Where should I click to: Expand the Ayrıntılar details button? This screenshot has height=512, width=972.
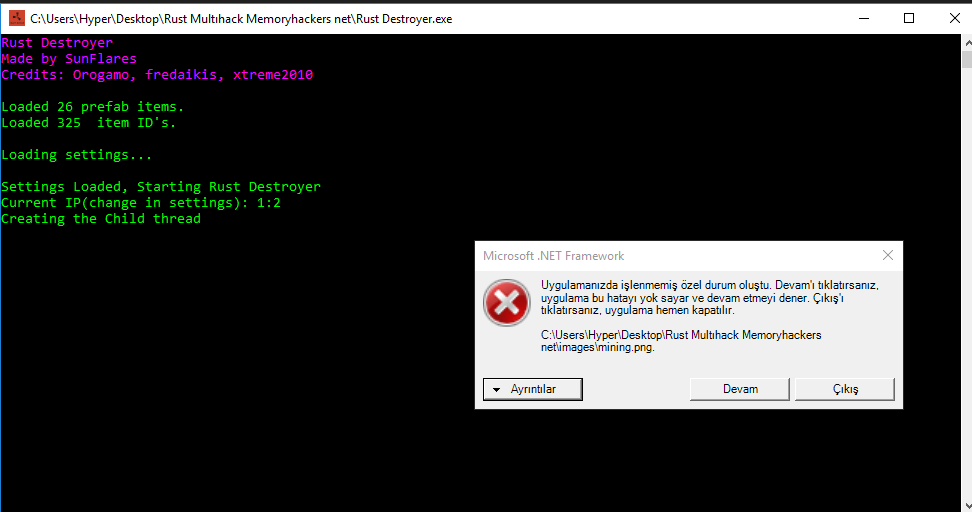532,389
